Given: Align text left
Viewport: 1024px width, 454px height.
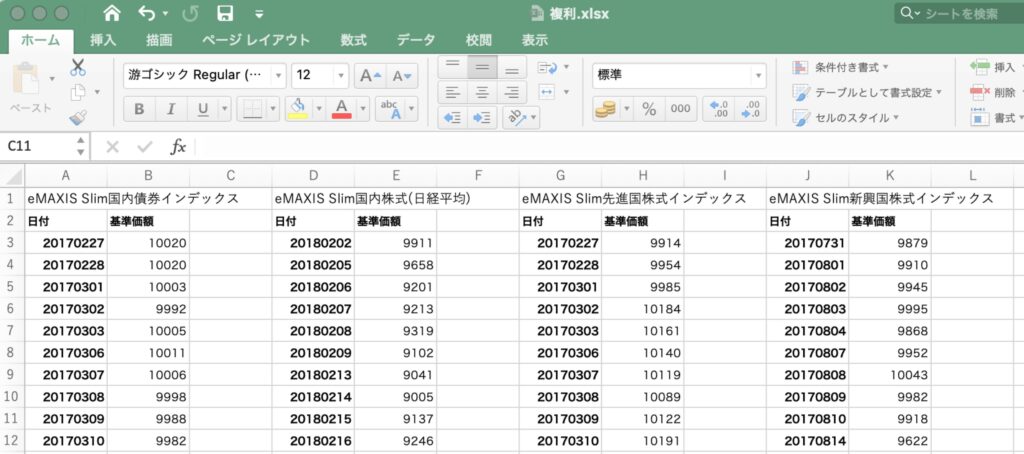Looking at the screenshot, I should point(453,92).
